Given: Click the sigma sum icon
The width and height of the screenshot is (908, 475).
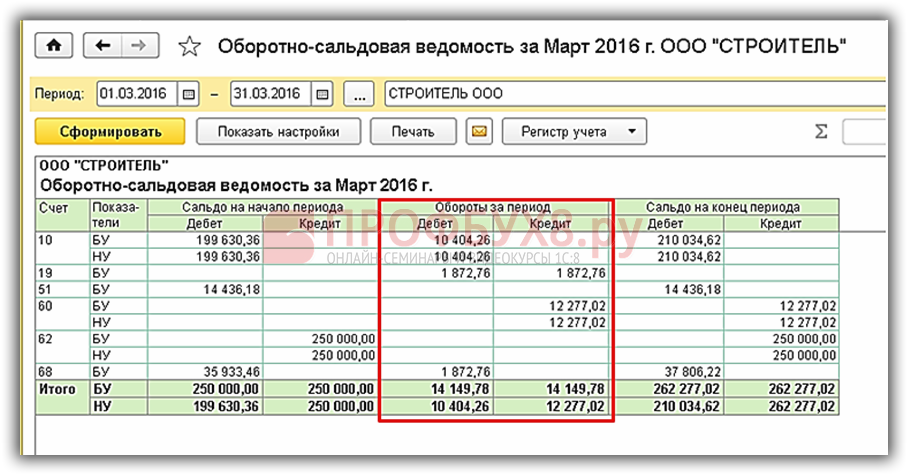Looking at the screenshot, I should click(x=822, y=132).
